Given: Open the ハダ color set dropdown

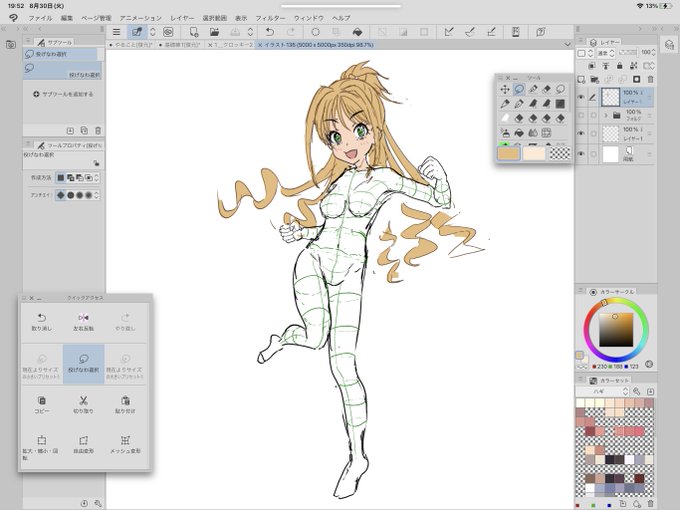Looking at the screenshot, I should click(602, 391).
